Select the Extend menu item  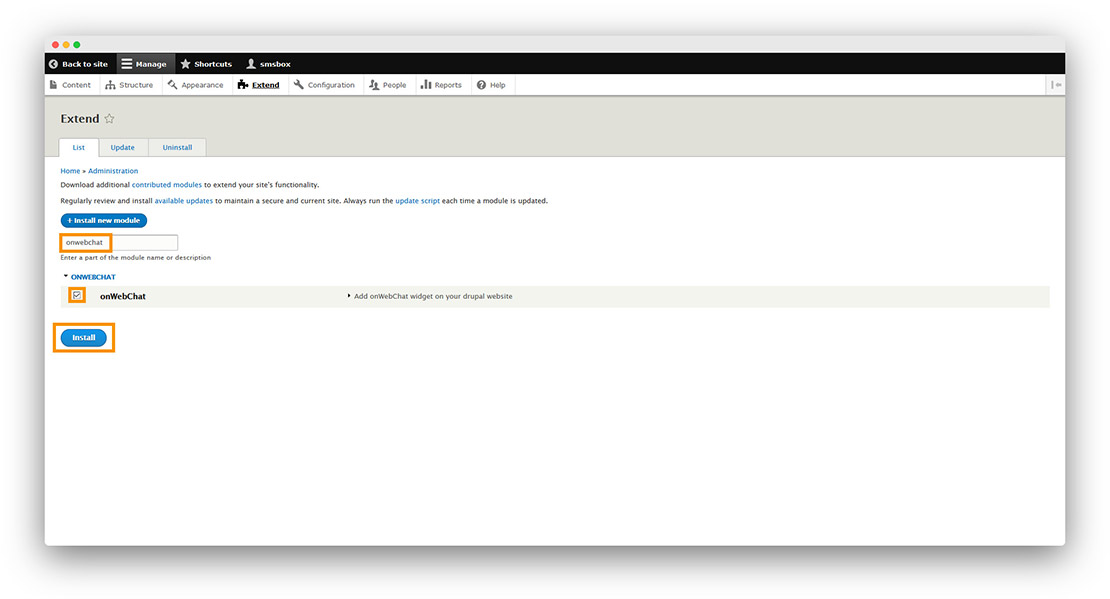(258, 85)
